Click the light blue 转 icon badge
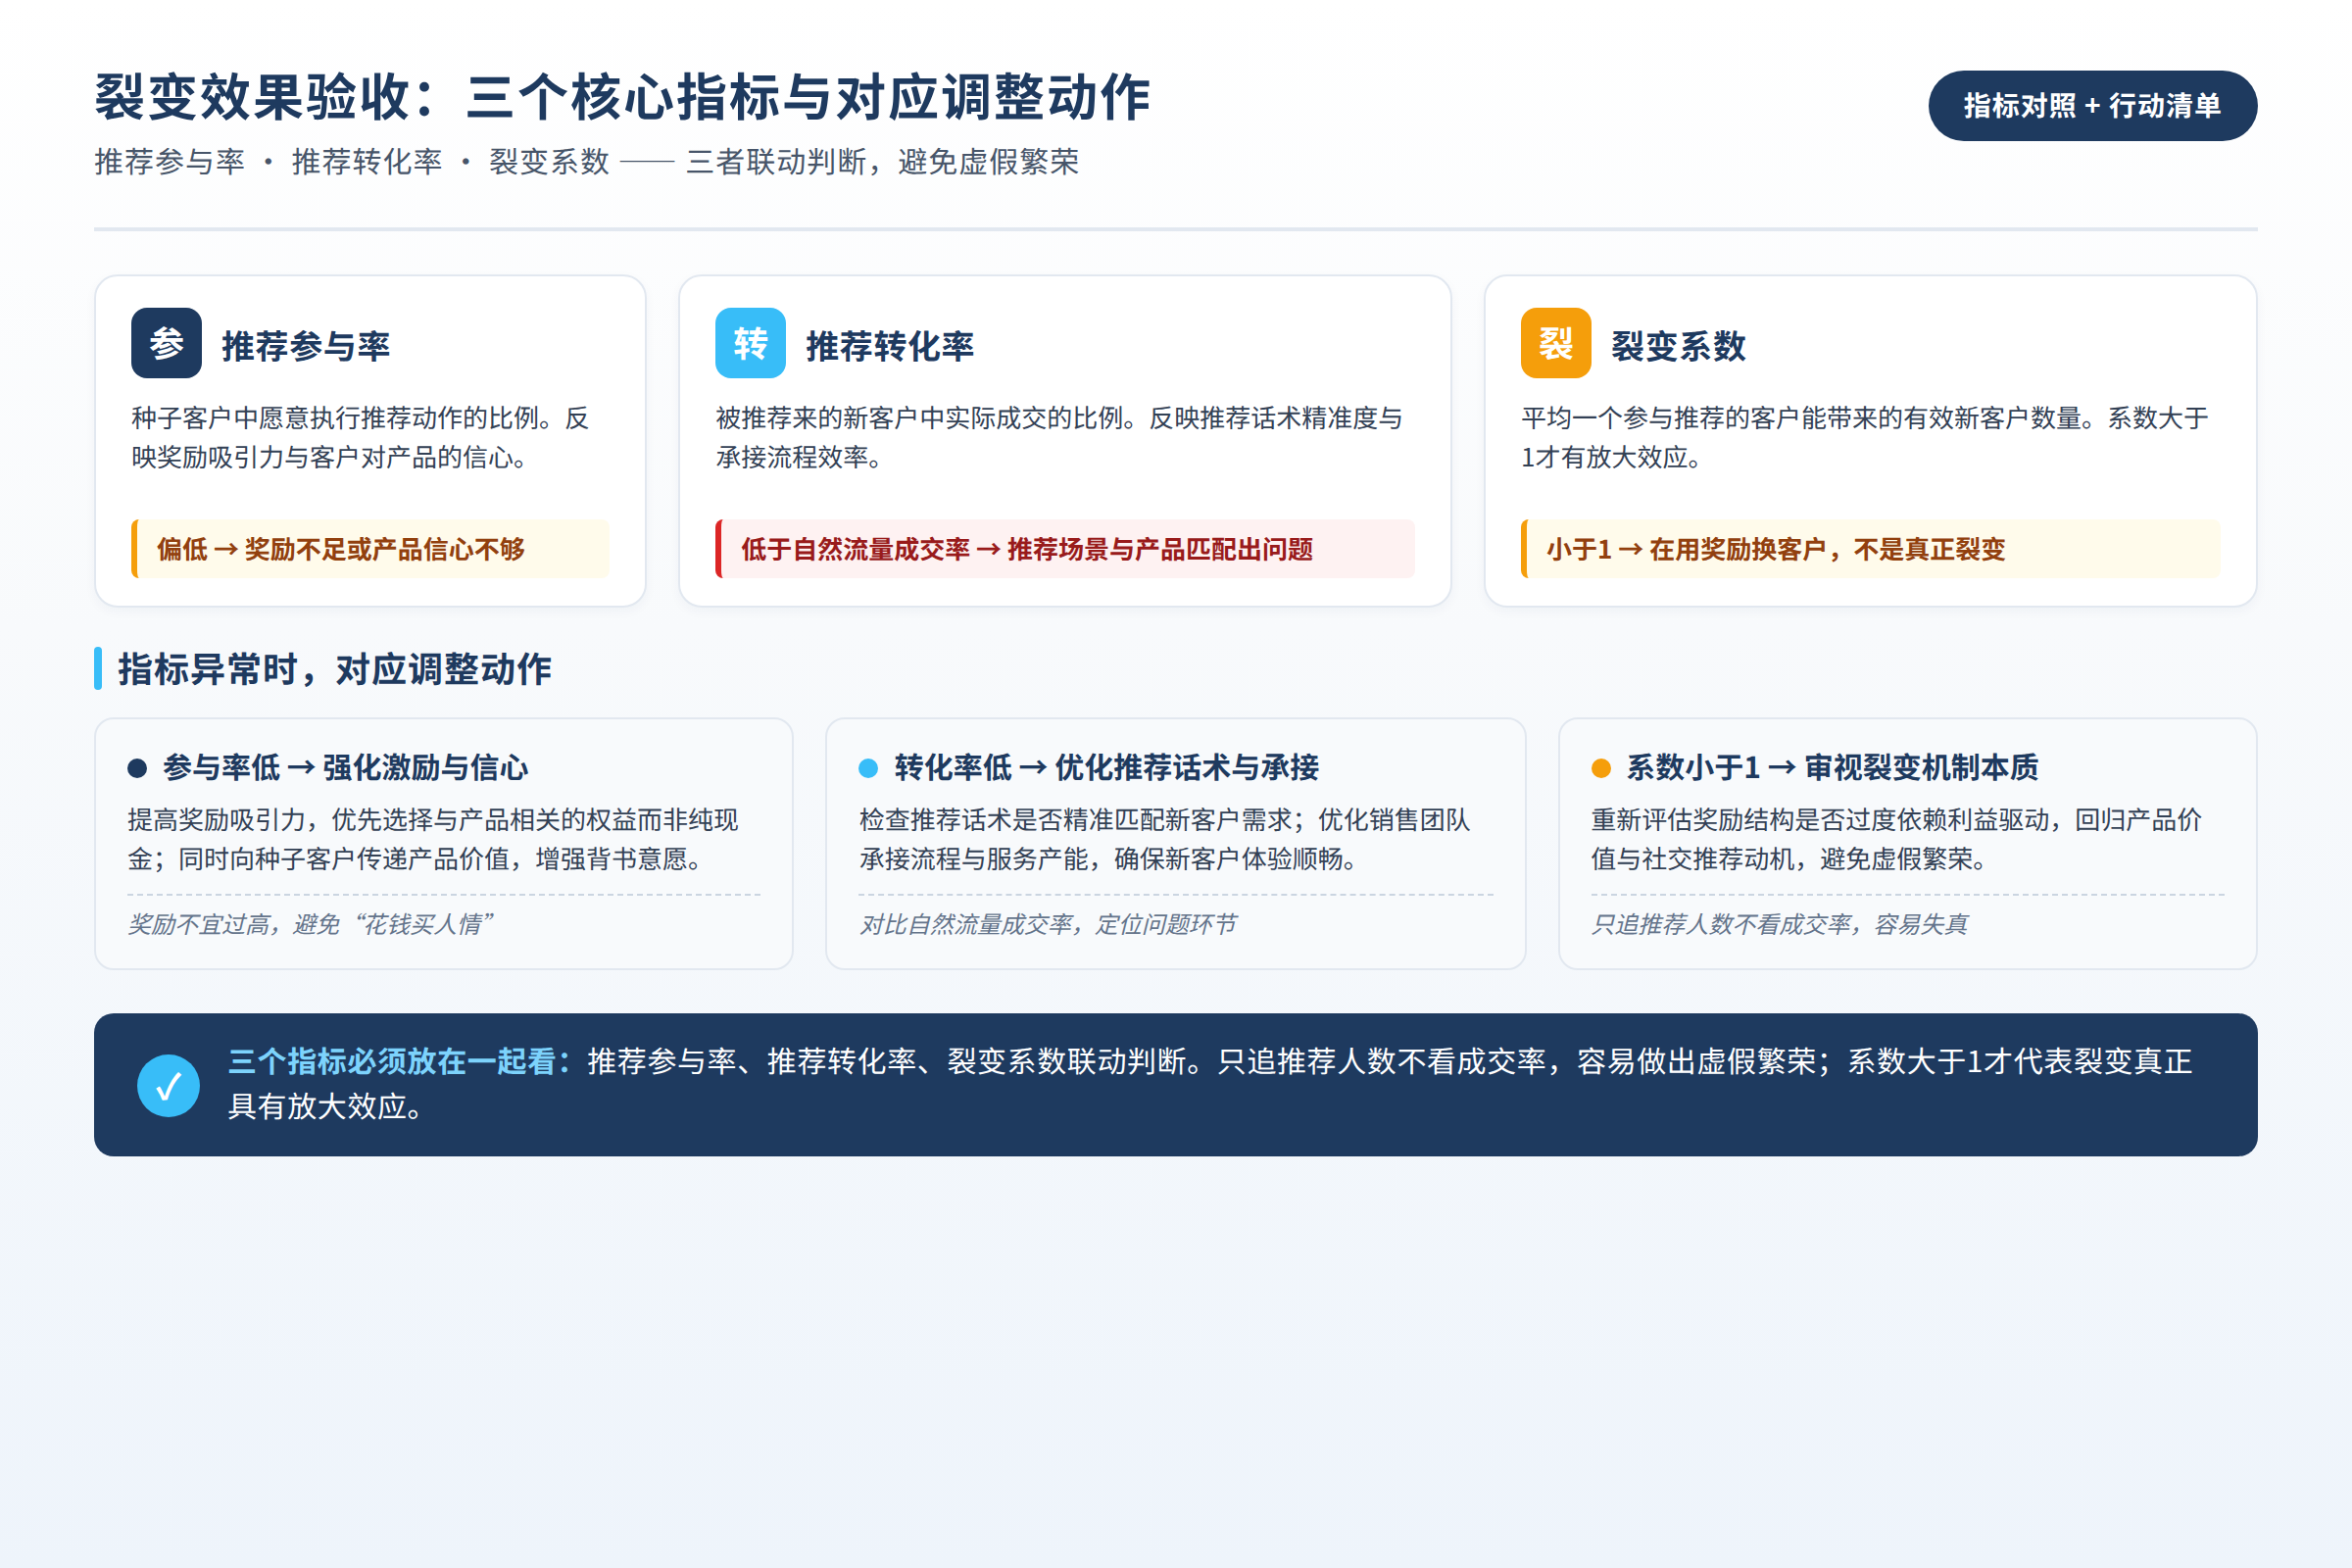The height and width of the screenshot is (1568, 2352). [x=750, y=343]
